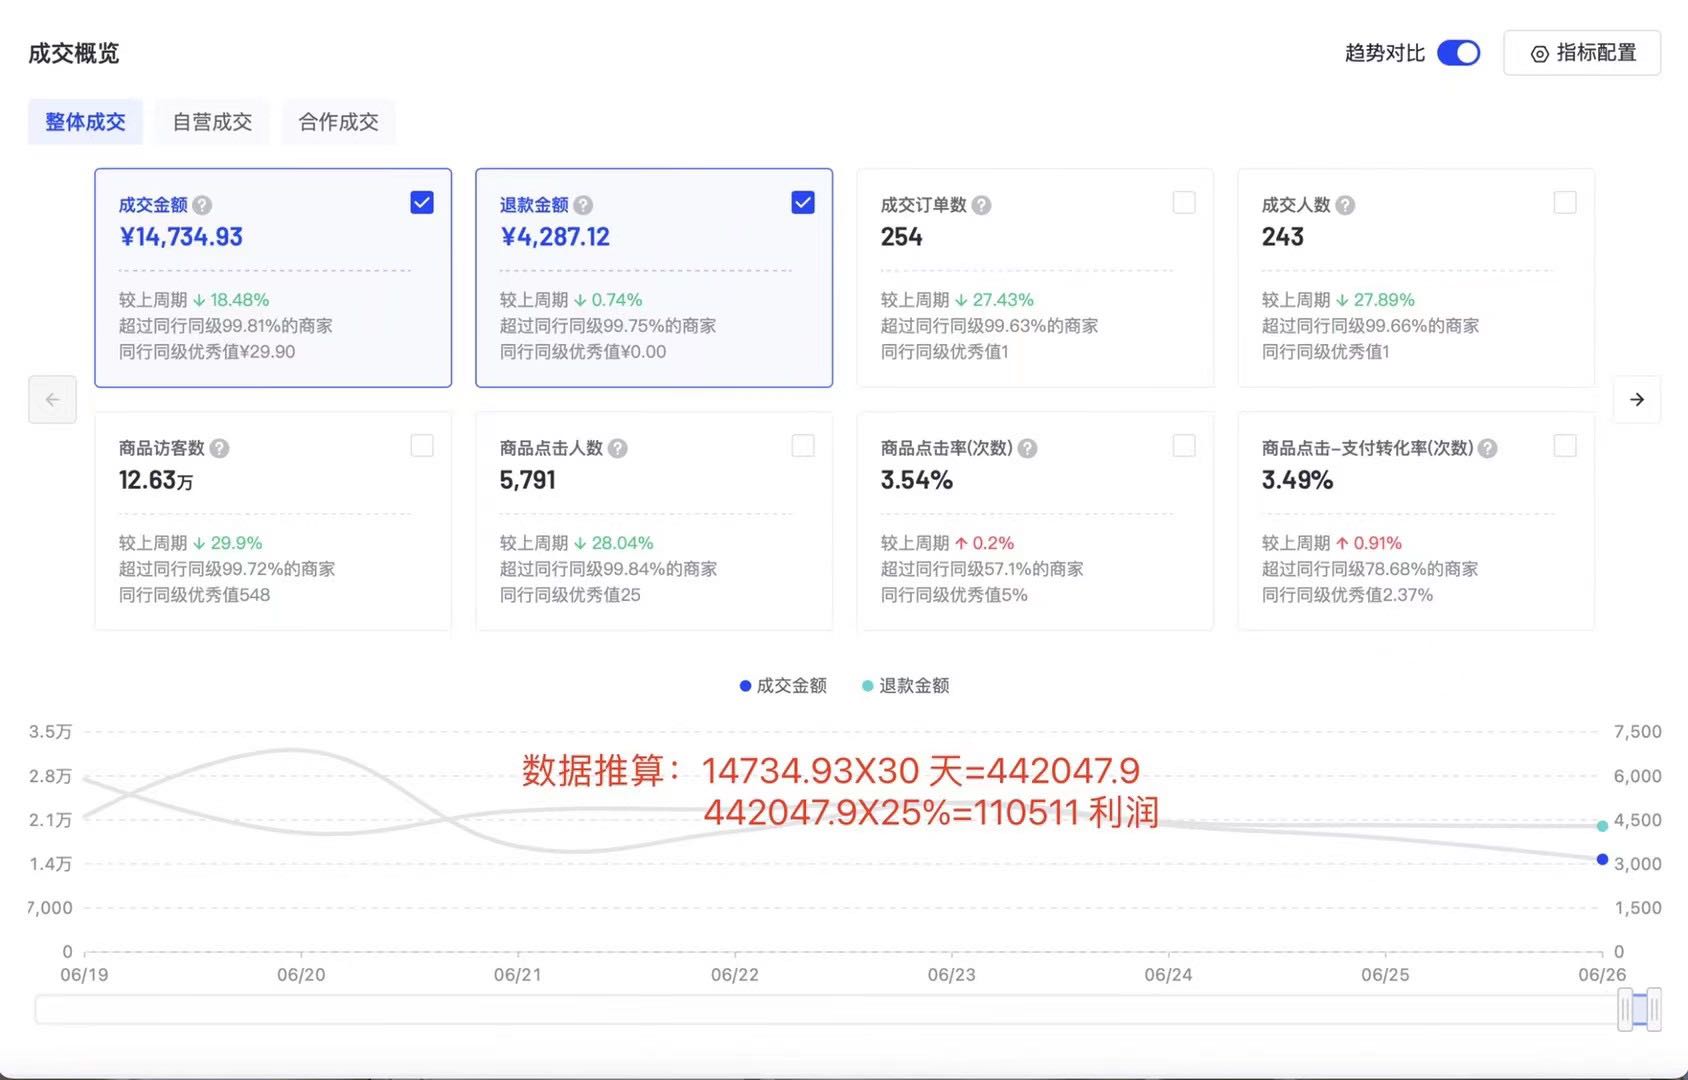The width and height of the screenshot is (1688, 1080).
Task: Enable the 成交订单数 checkbox
Action: click(1184, 203)
